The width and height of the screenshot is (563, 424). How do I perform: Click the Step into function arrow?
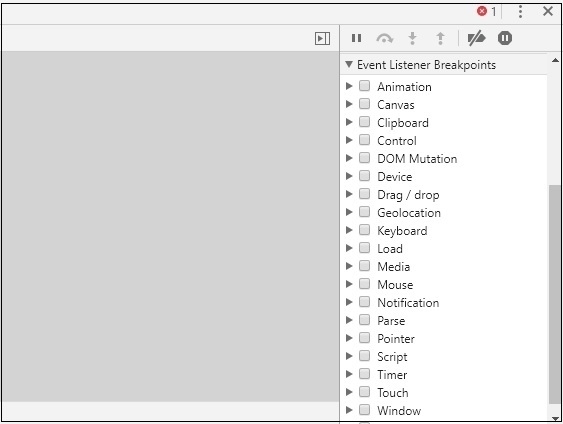[x=413, y=38]
